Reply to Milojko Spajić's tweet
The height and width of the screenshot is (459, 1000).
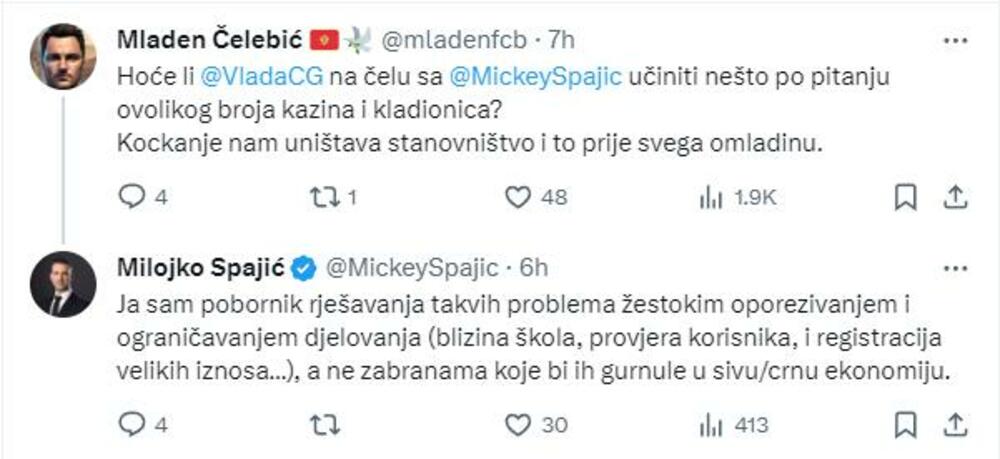tap(132, 425)
